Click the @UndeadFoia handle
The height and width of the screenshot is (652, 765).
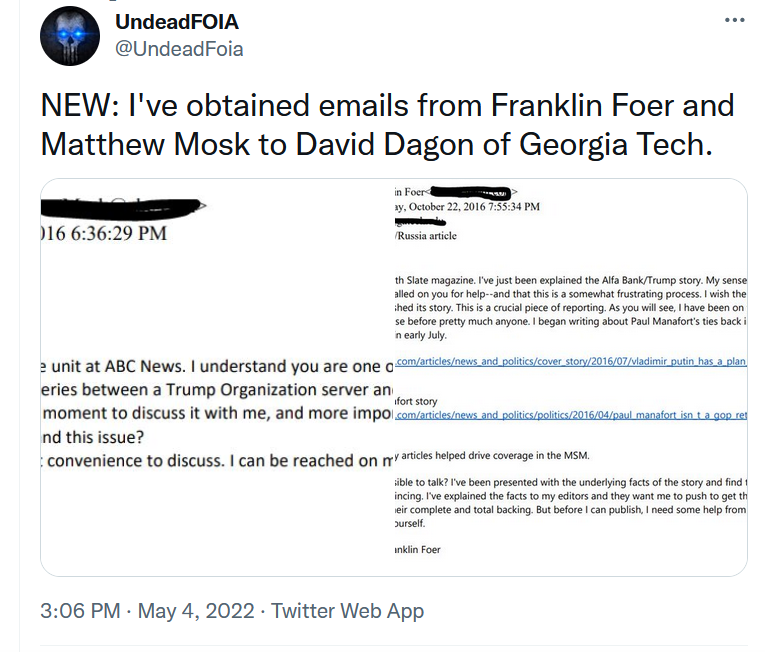180,48
